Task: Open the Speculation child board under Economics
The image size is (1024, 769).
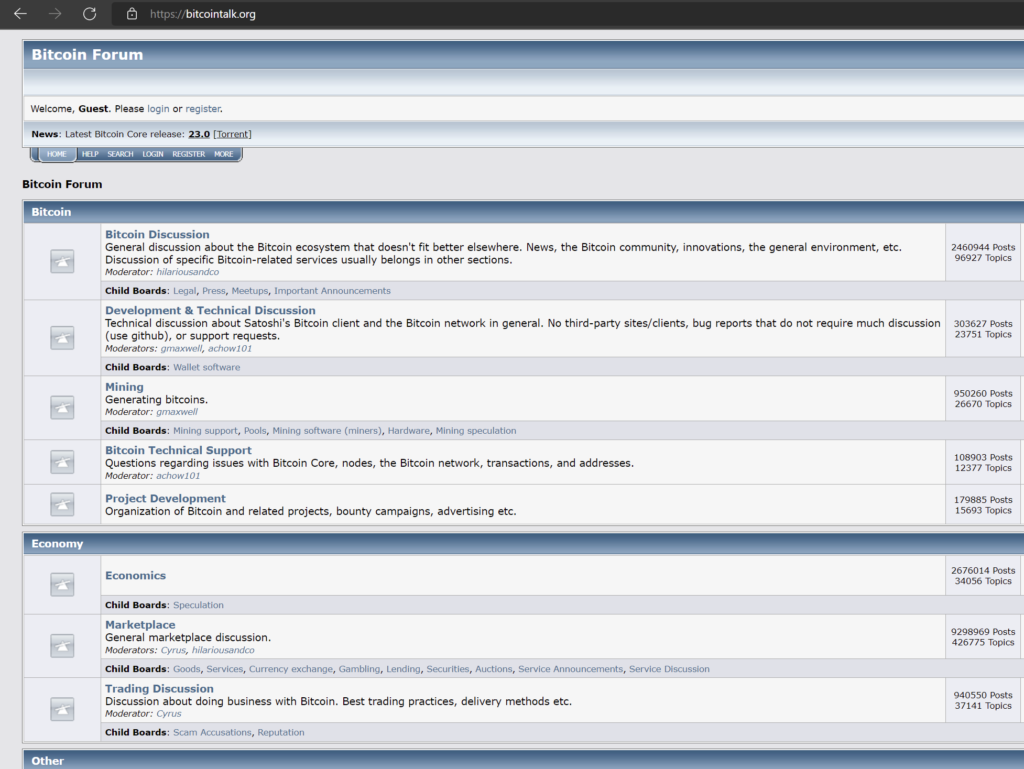Action: 199,605
